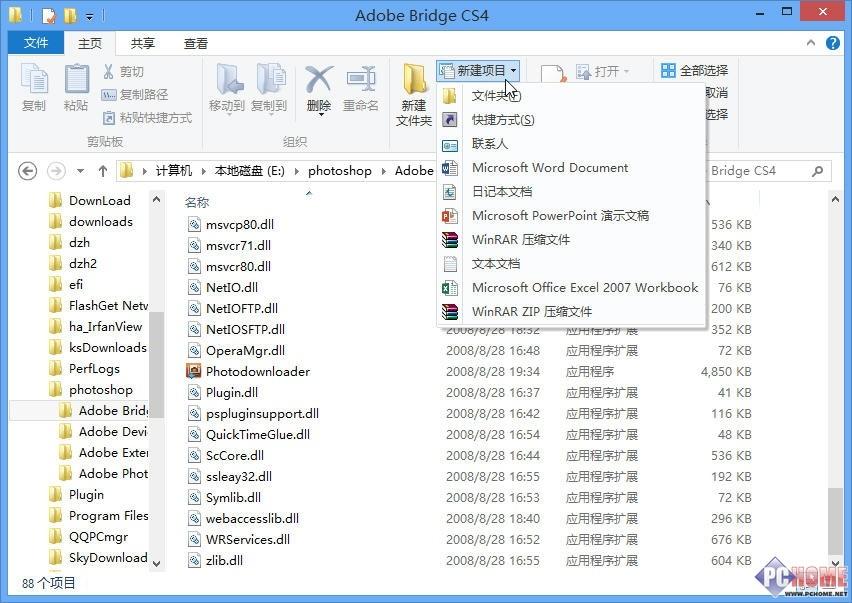The height and width of the screenshot is (603, 852).
Task: Choose Microsoft PowerPoint 演示文稿 entry
Action: click(x=571, y=215)
